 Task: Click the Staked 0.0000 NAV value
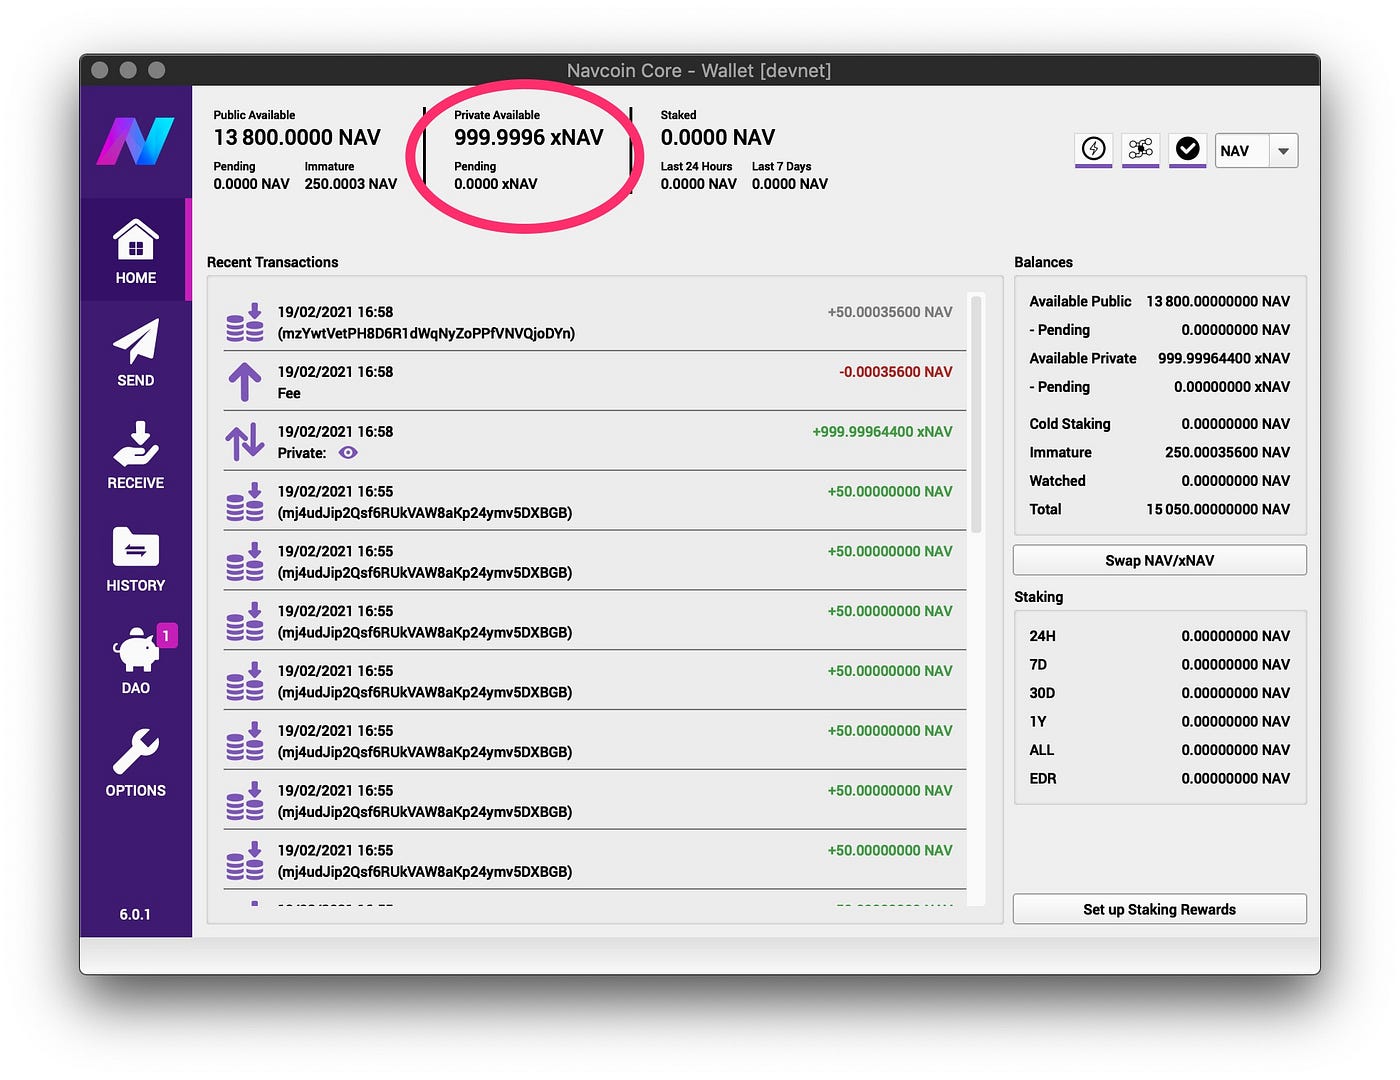[x=718, y=138]
